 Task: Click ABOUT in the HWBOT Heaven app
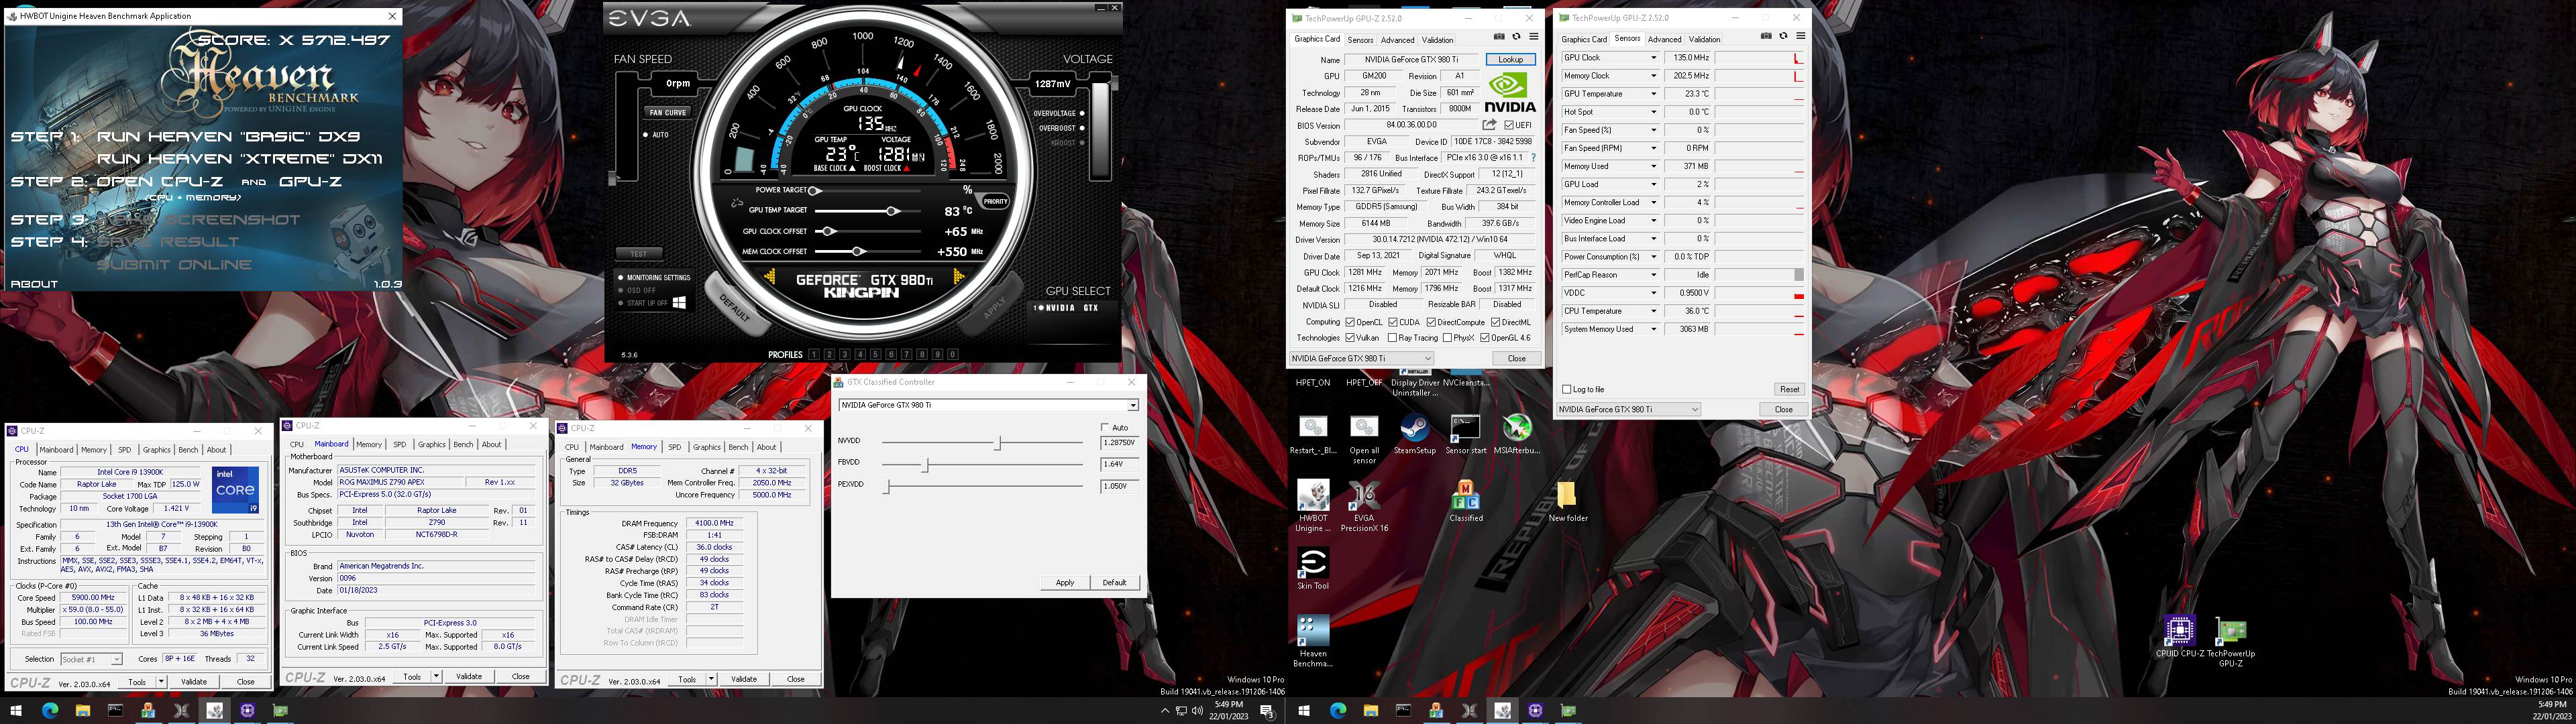(34, 284)
